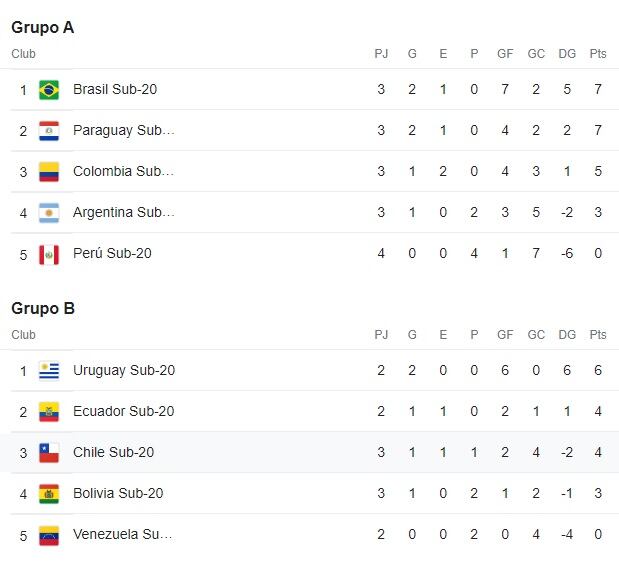
Task: Select the Chile Sub-20 team name
Action: 113,452
